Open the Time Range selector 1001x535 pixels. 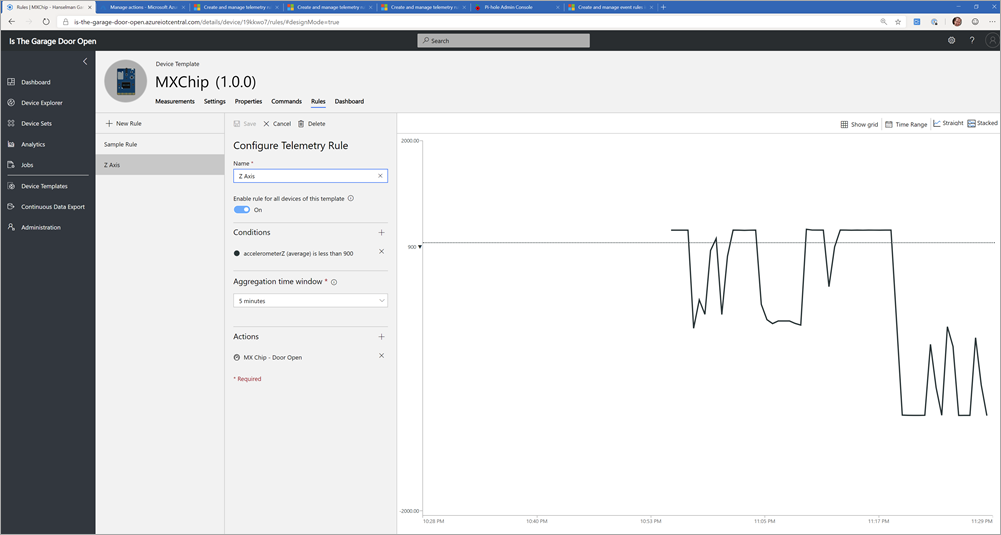point(906,124)
